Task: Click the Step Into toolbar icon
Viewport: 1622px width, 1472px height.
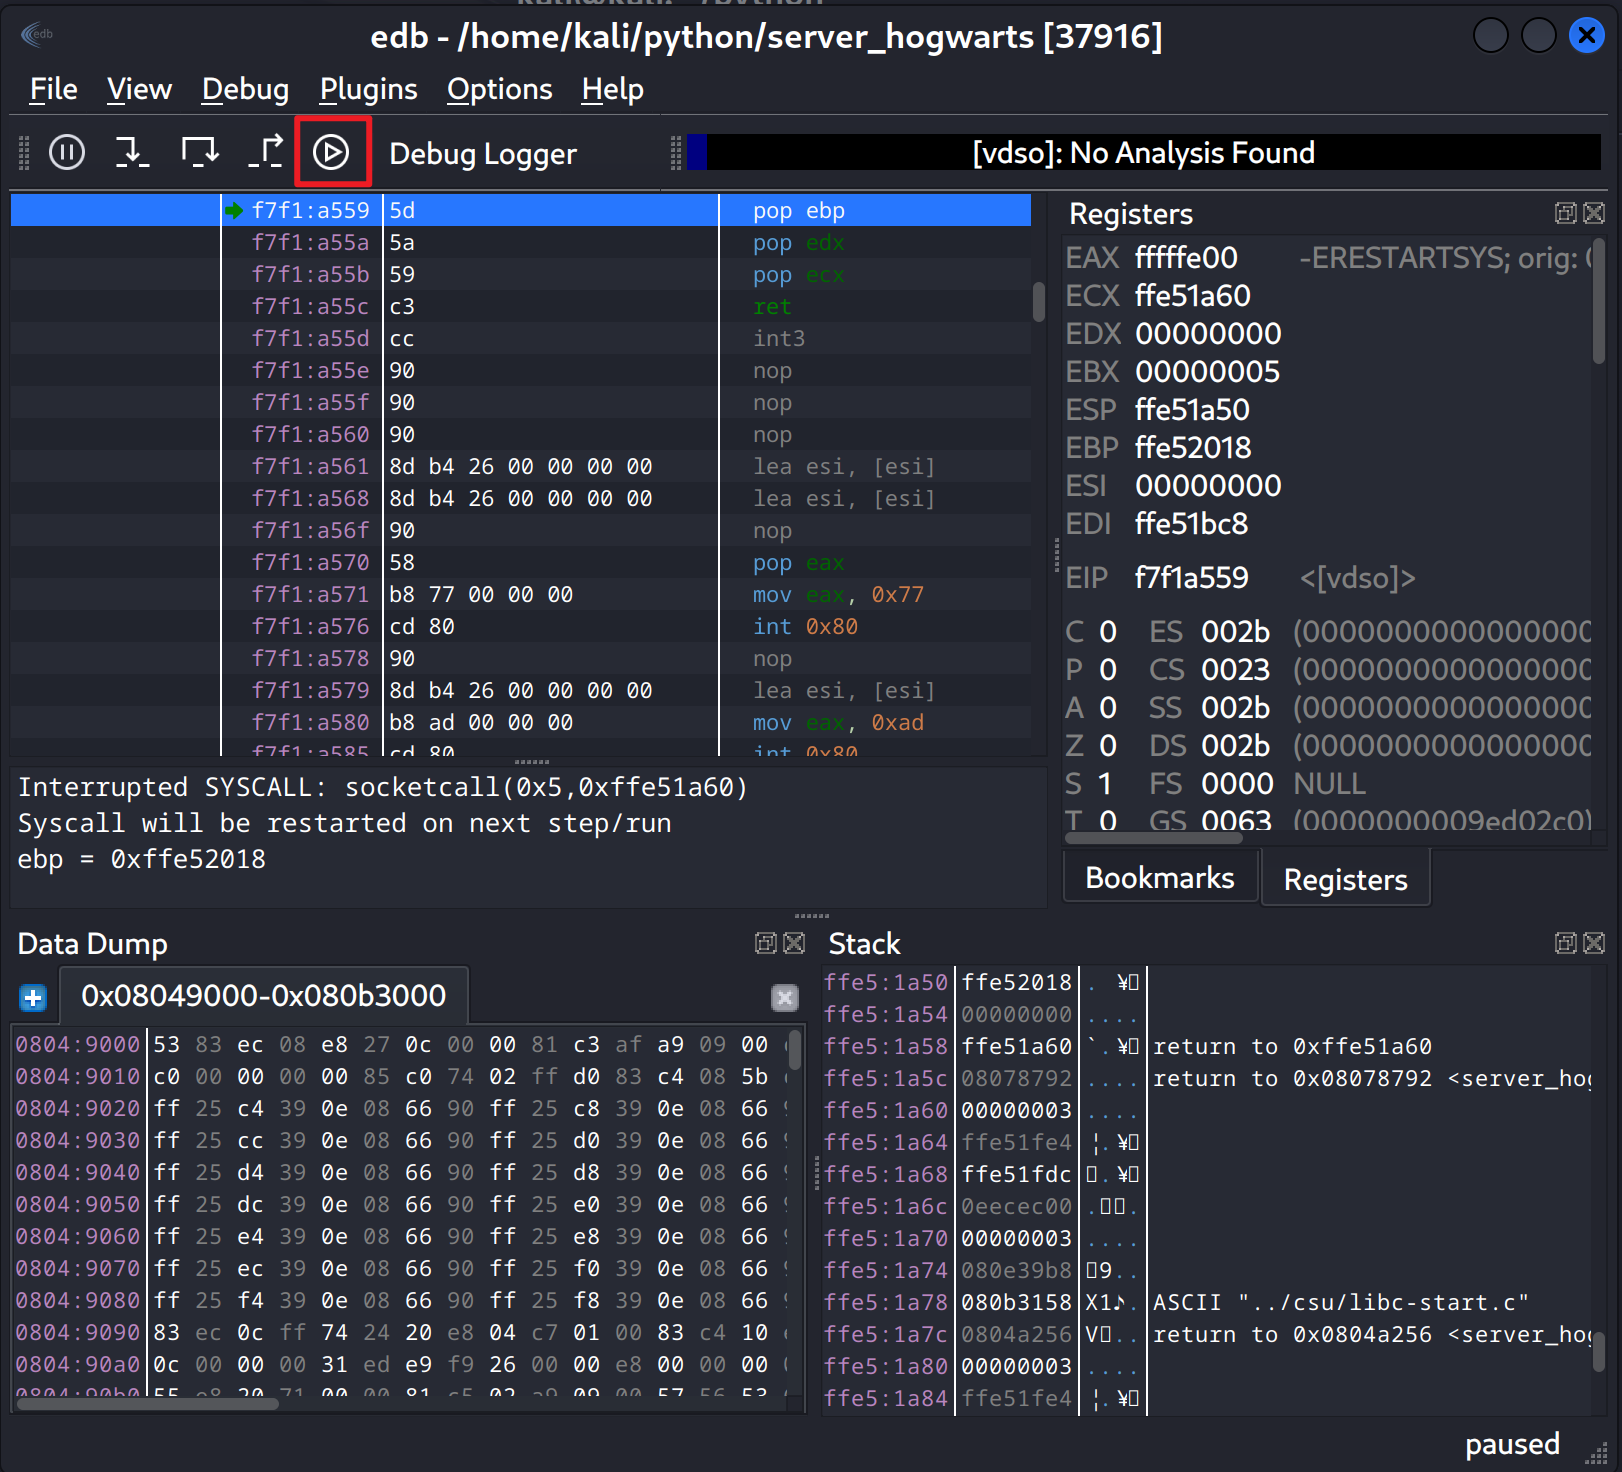Action: 132,152
